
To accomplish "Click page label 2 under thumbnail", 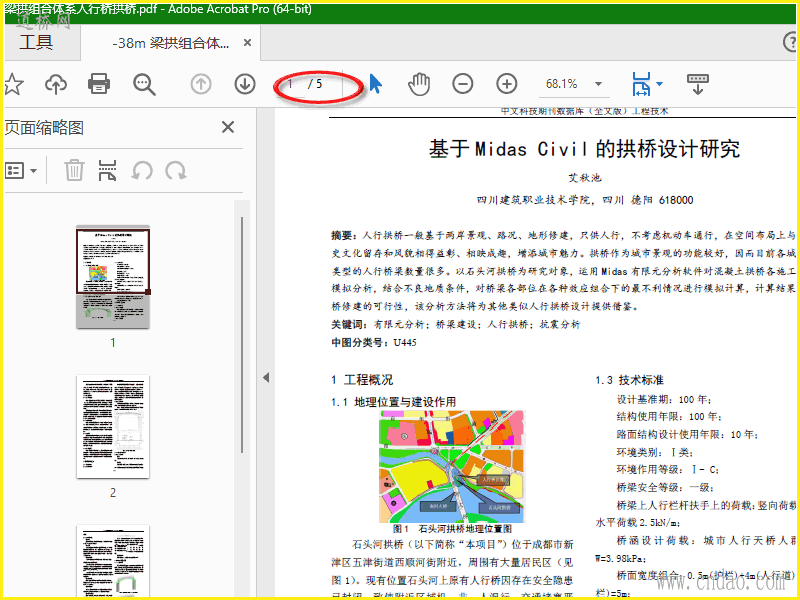I will 113,493.
